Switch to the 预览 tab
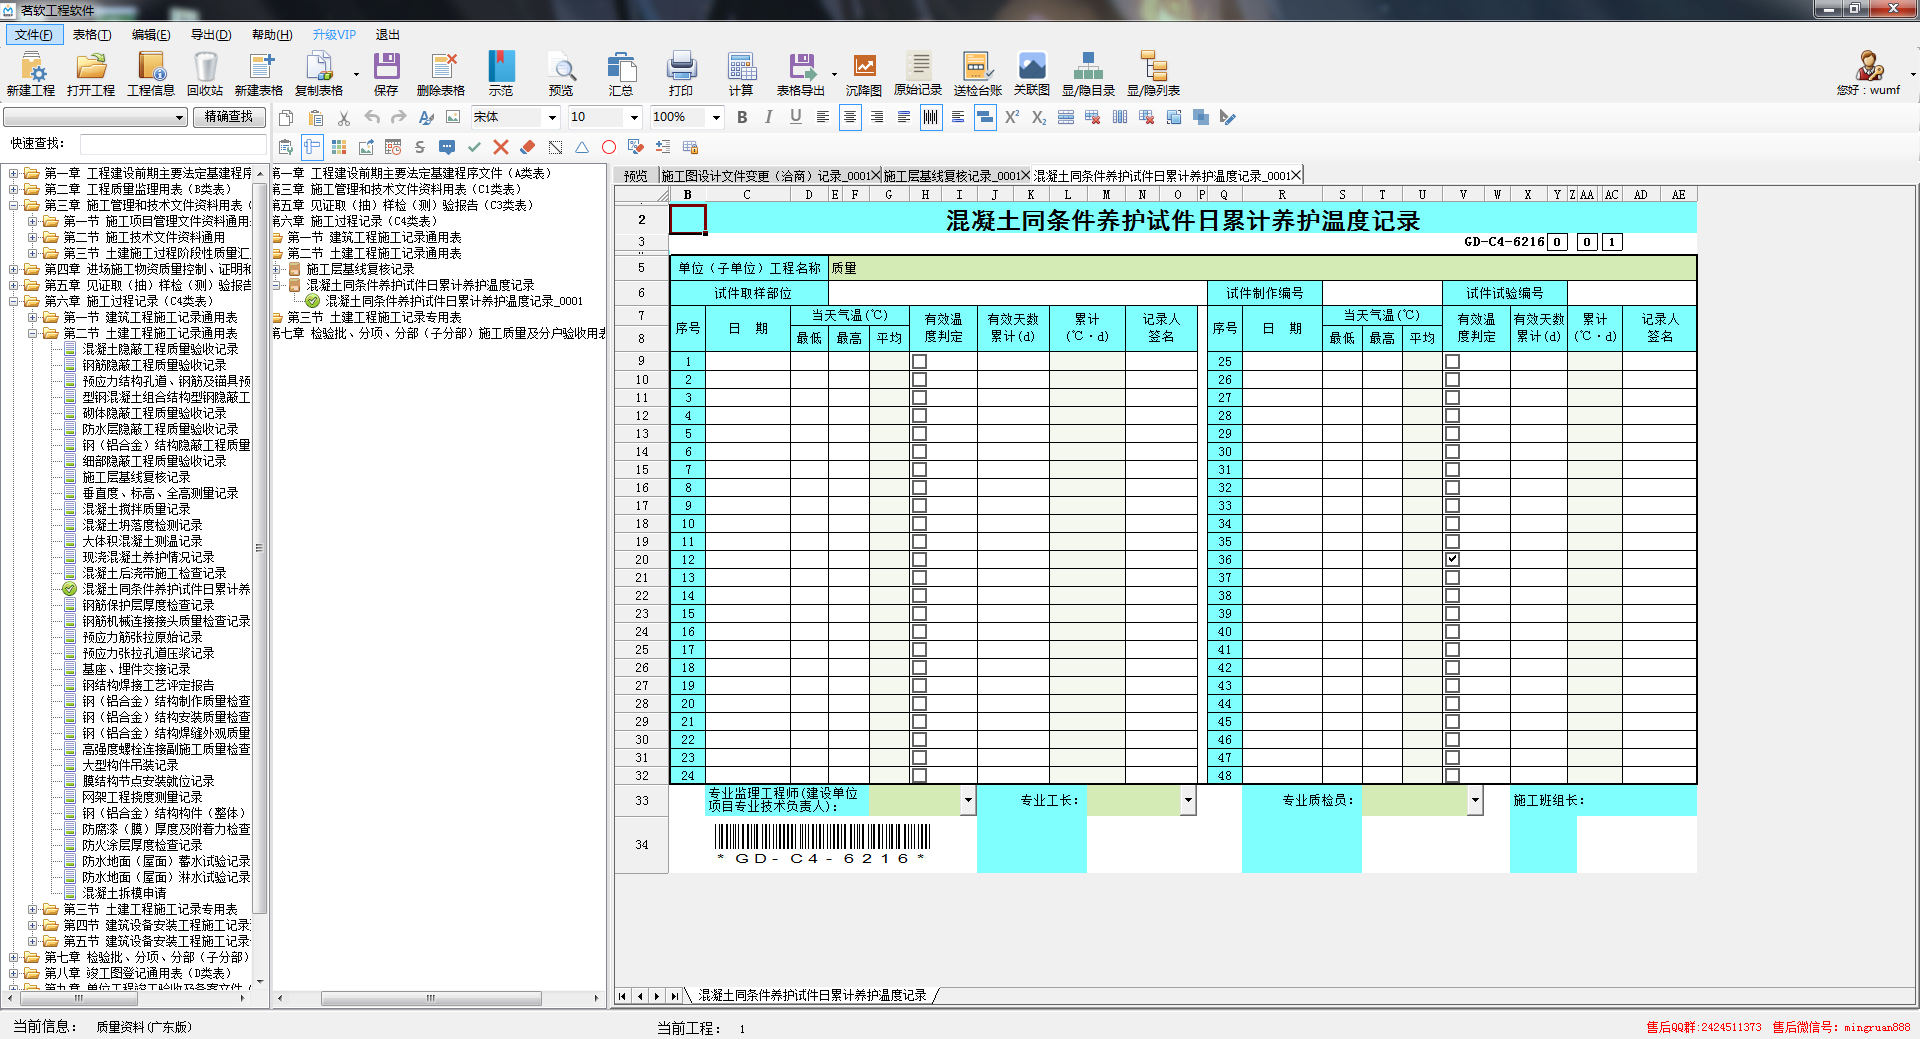 point(636,175)
